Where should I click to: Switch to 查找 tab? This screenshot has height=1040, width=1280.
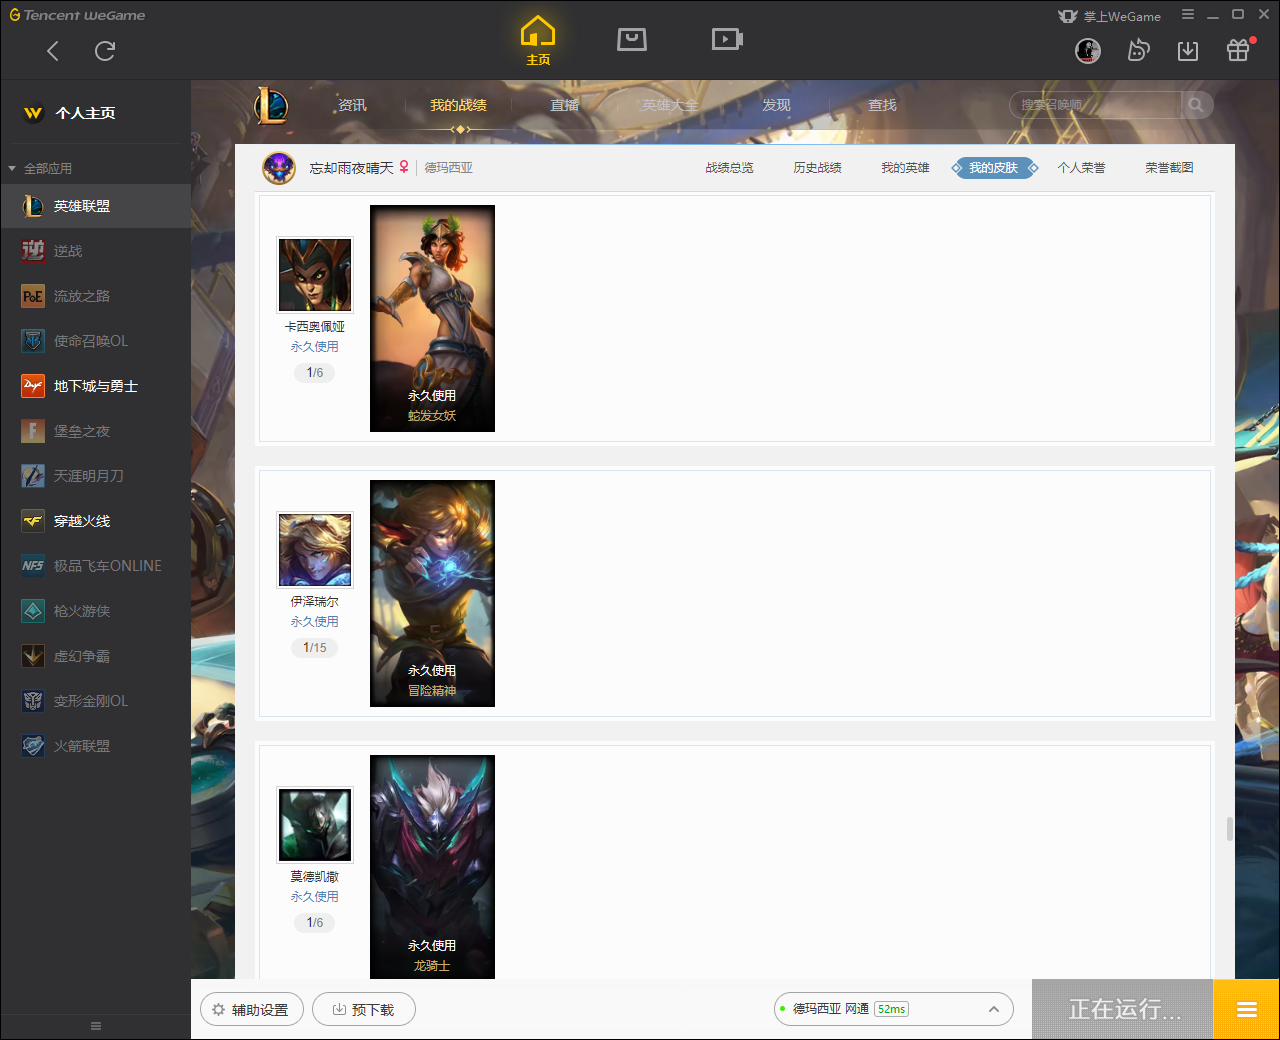(882, 105)
